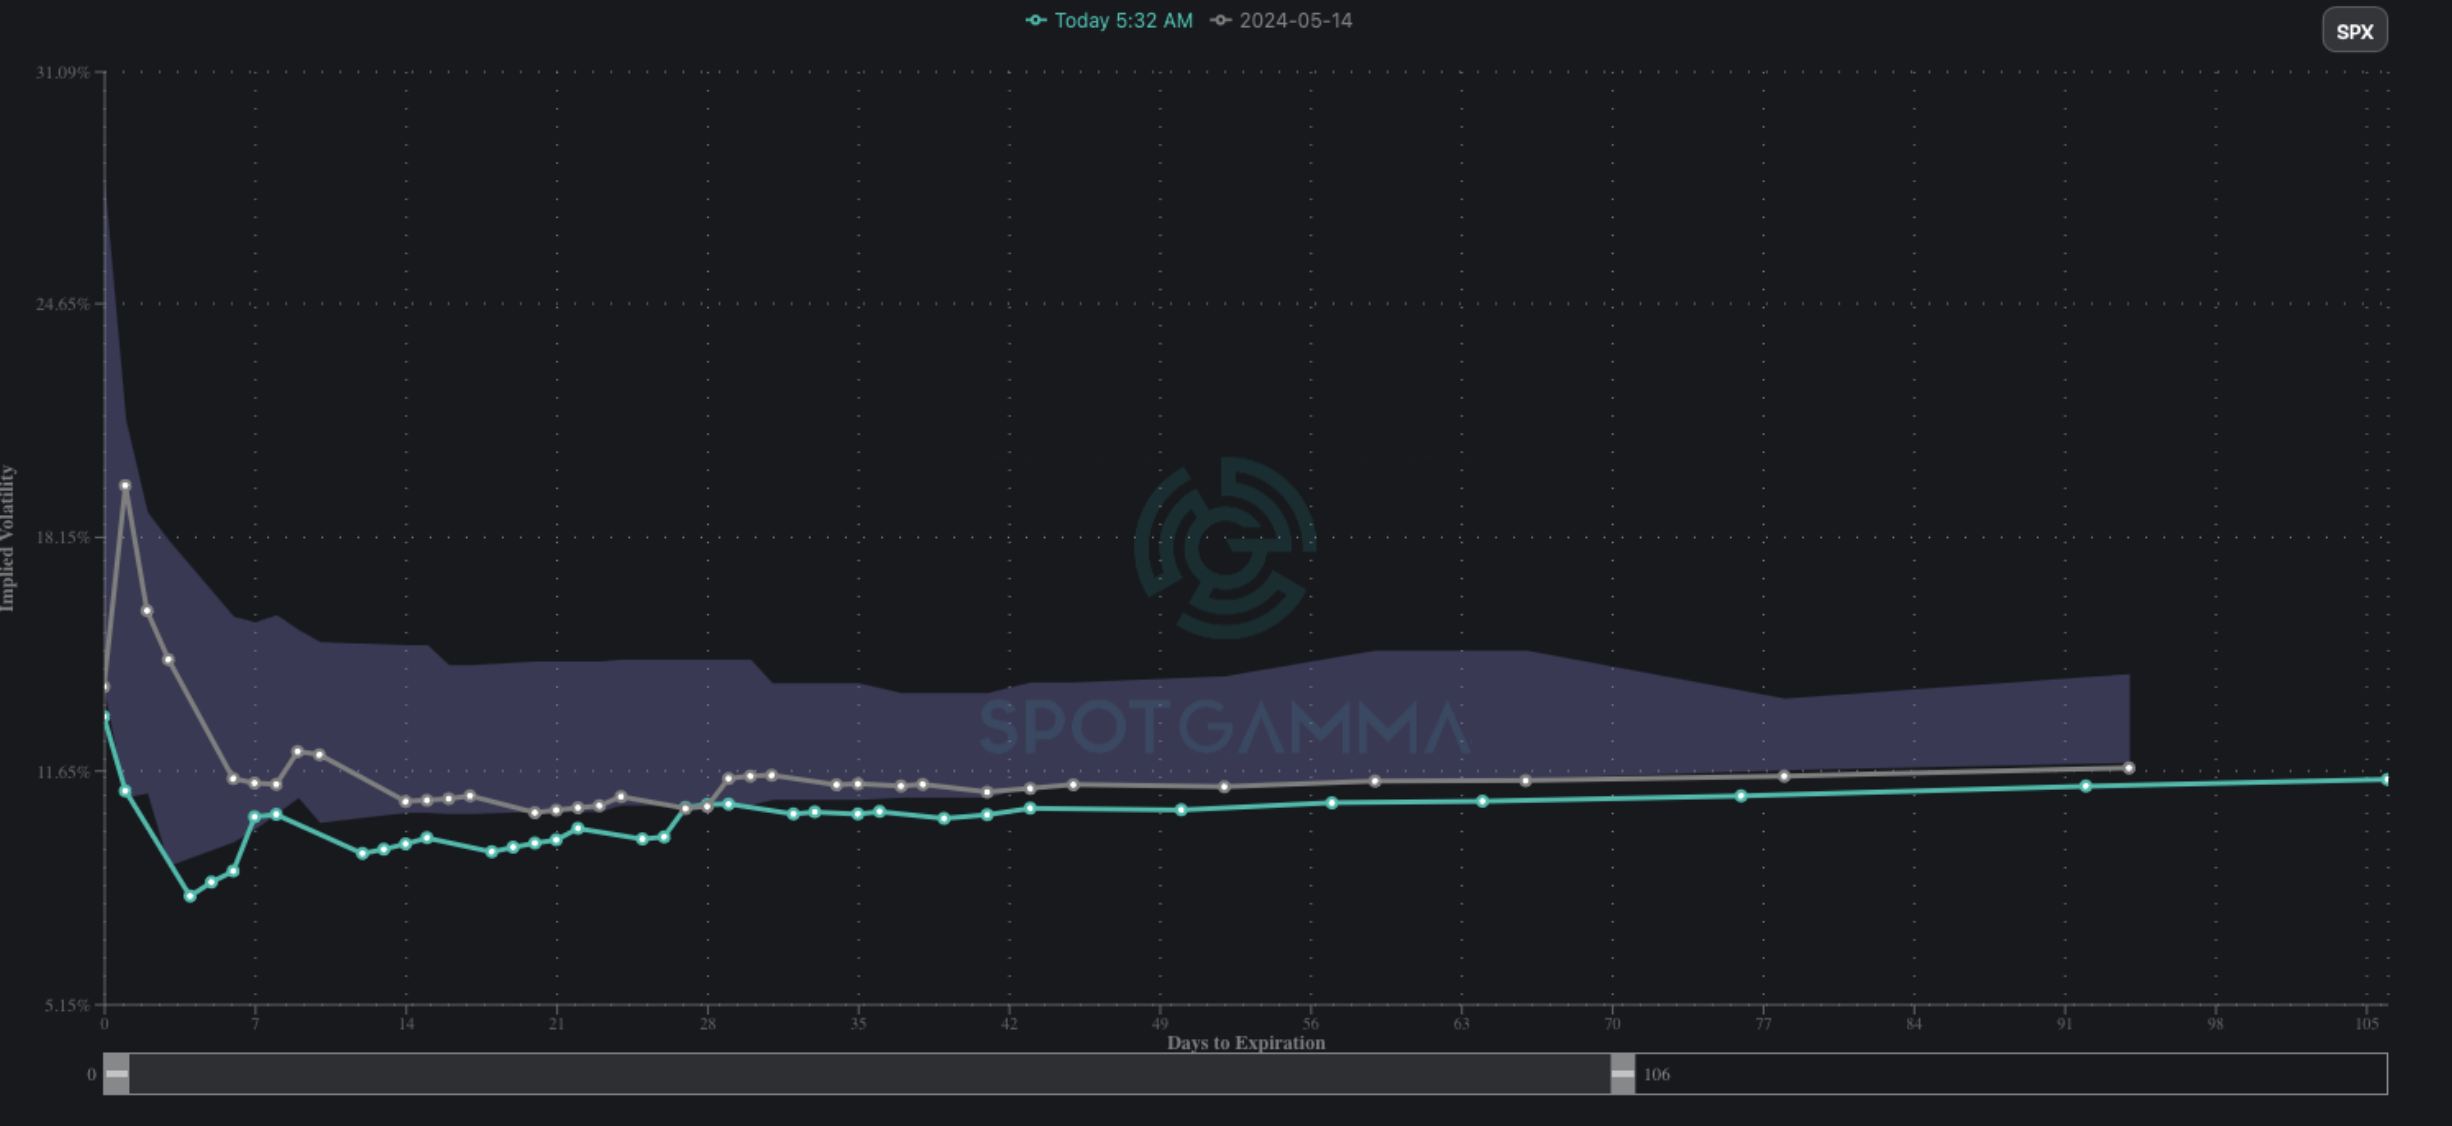Click the gray legend marker icon
2452x1126 pixels.
(x=1221, y=20)
